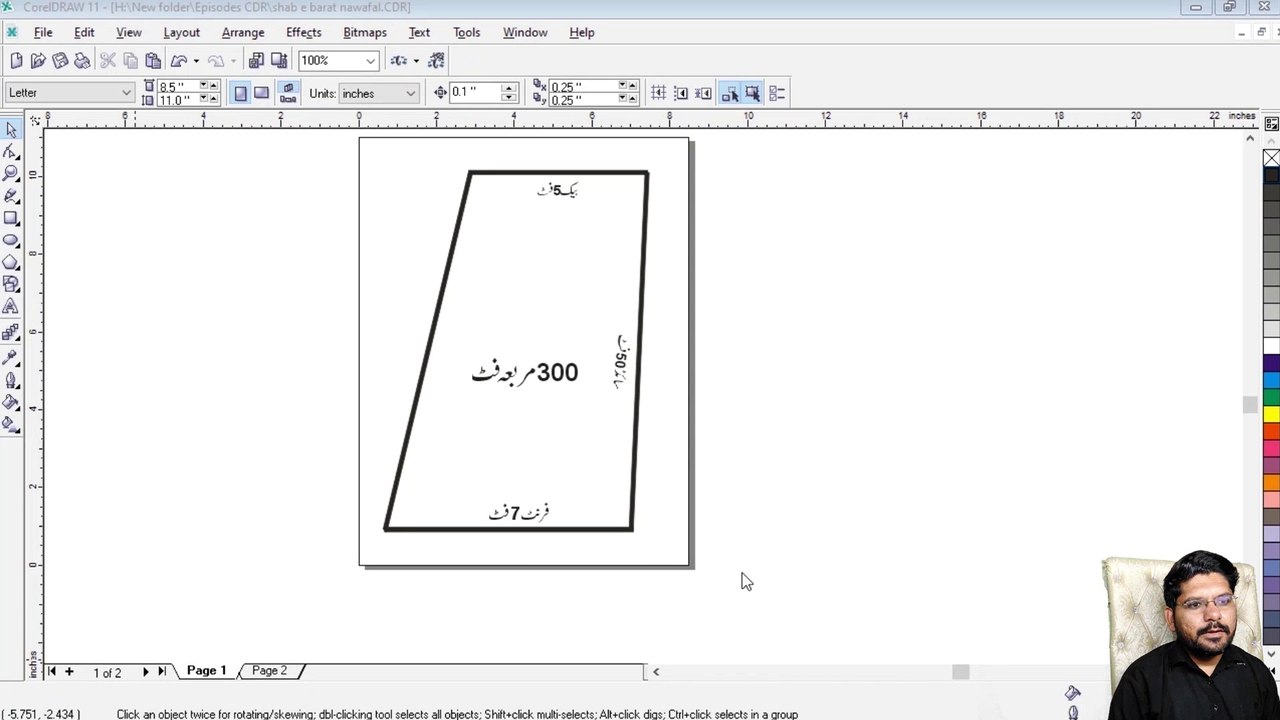Expand the application launcher dropdown arrow

click(x=416, y=61)
